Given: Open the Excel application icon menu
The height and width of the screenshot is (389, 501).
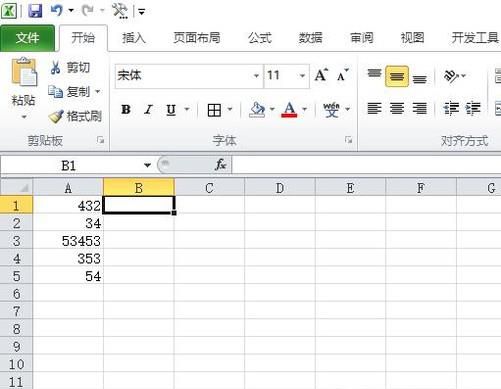Looking at the screenshot, I should pyautogui.click(x=9, y=11).
